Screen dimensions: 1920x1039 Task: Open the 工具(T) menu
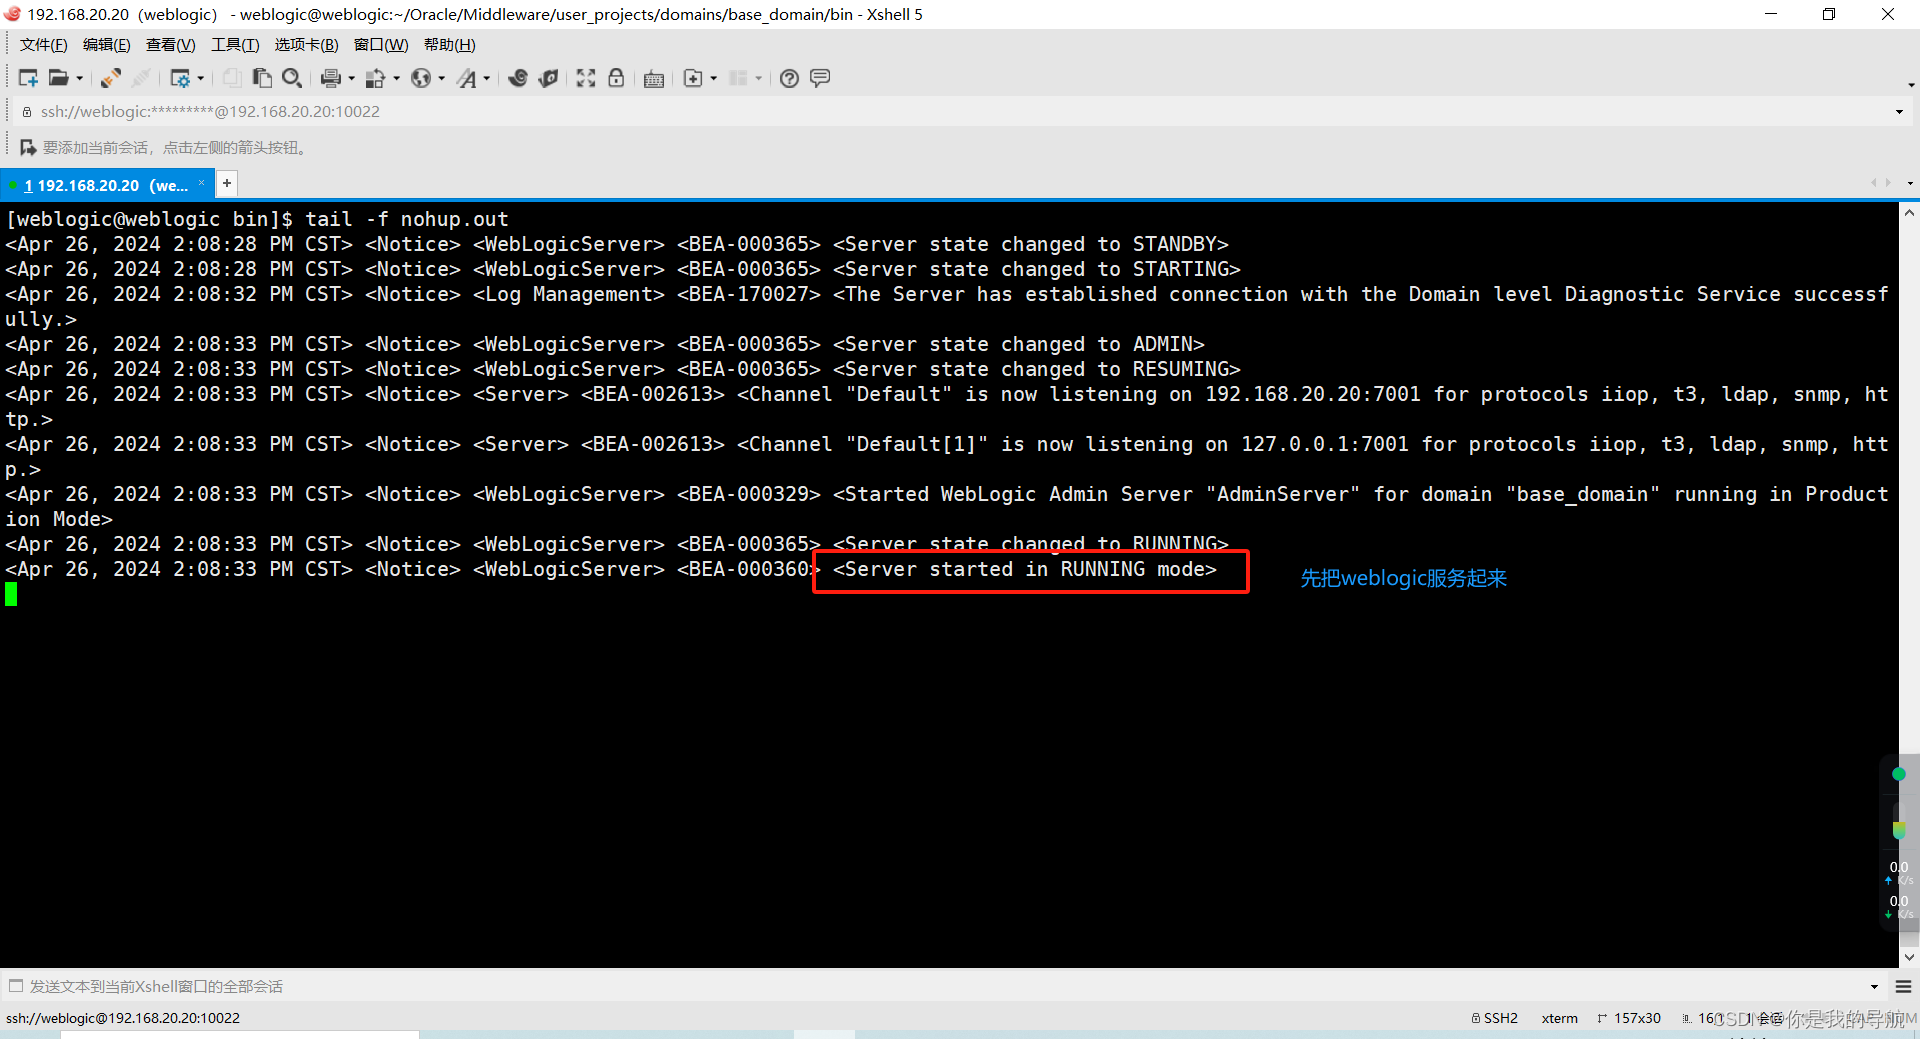pyautogui.click(x=234, y=44)
